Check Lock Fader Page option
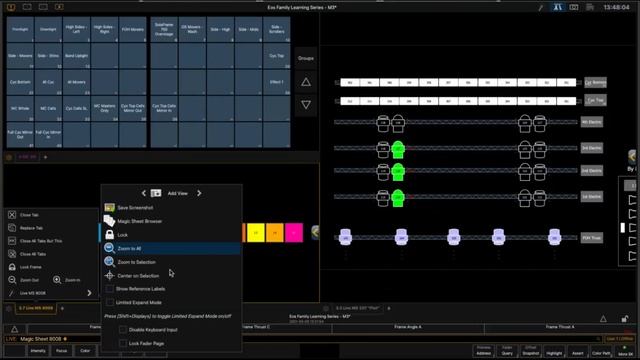The height and width of the screenshot is (360, 640). 122,343
